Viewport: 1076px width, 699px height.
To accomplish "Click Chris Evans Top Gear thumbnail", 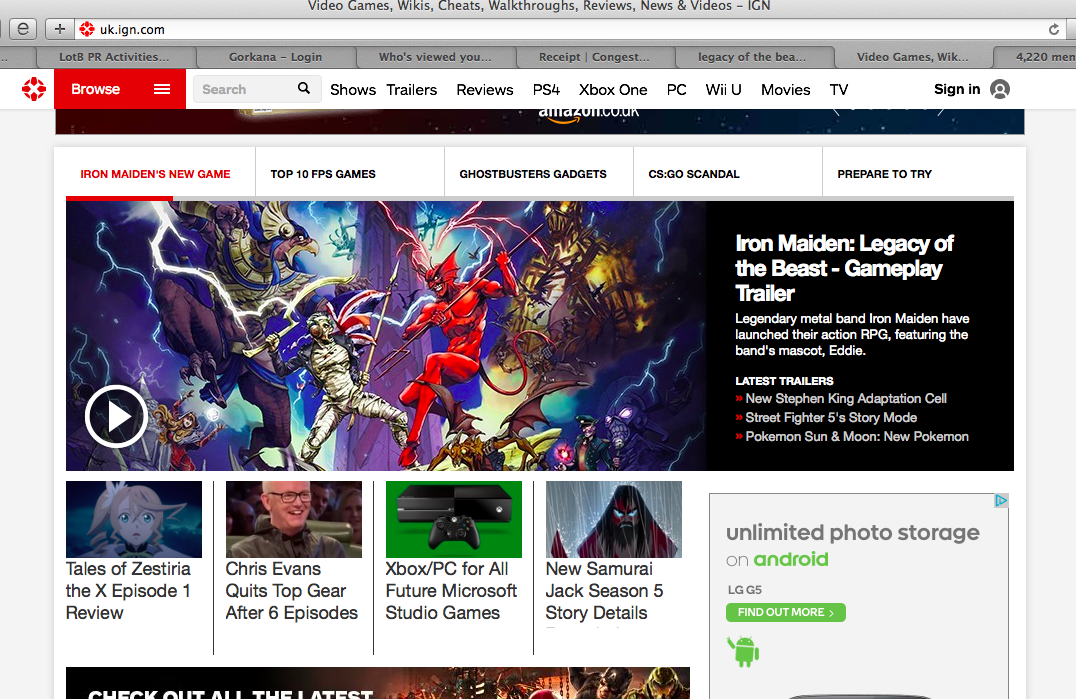I will 294,519.
